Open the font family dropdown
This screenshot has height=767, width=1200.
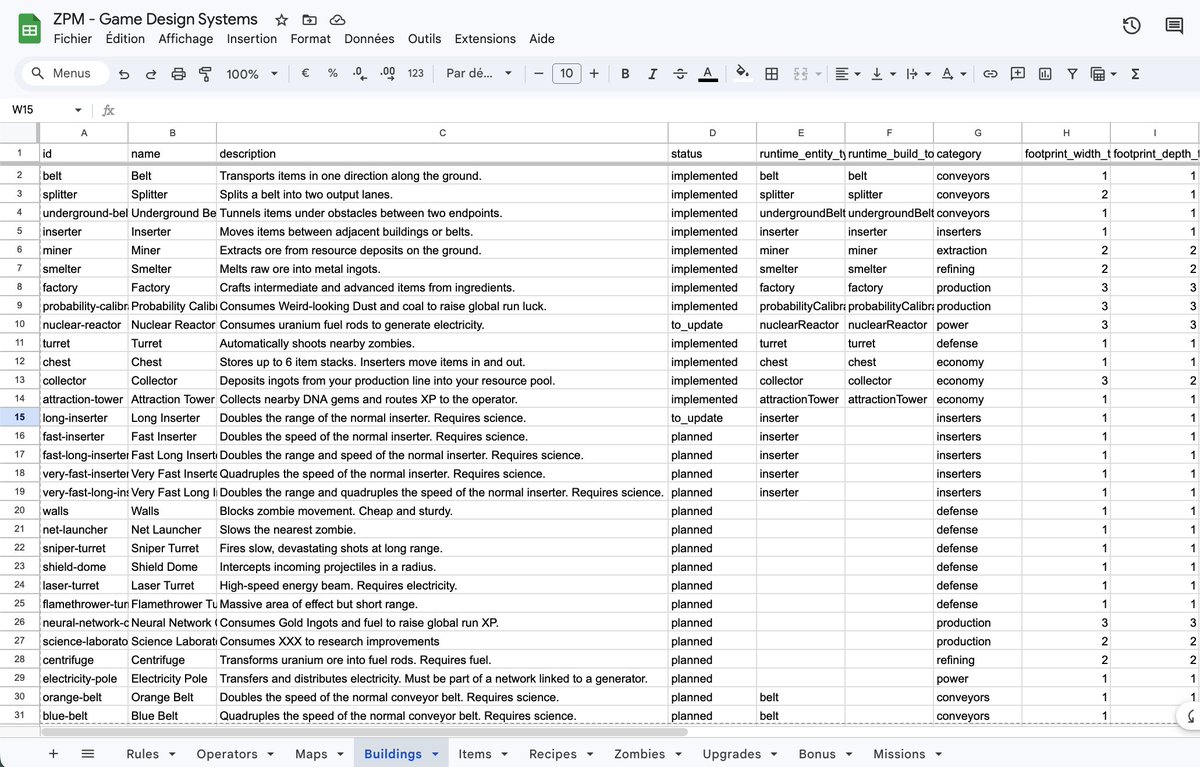[479, 73]
